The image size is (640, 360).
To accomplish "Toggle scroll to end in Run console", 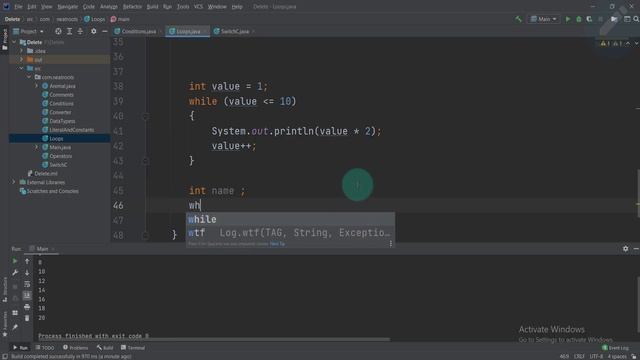I will (x=27, y=295).
